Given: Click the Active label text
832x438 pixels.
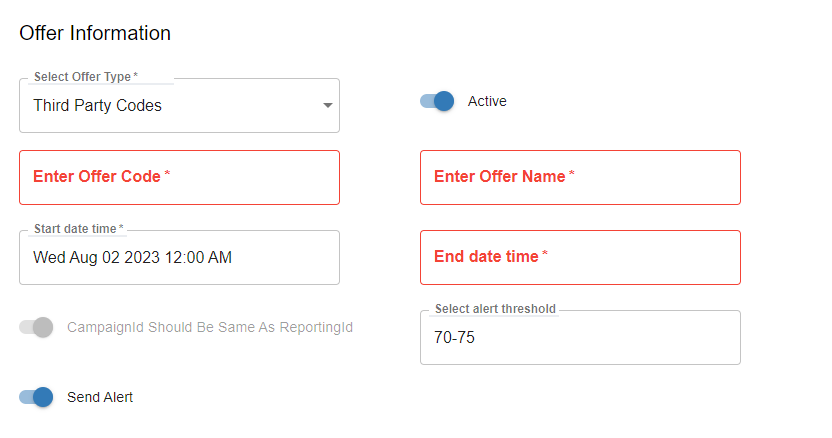Looking at the screenshot, I should pos(487,101).
